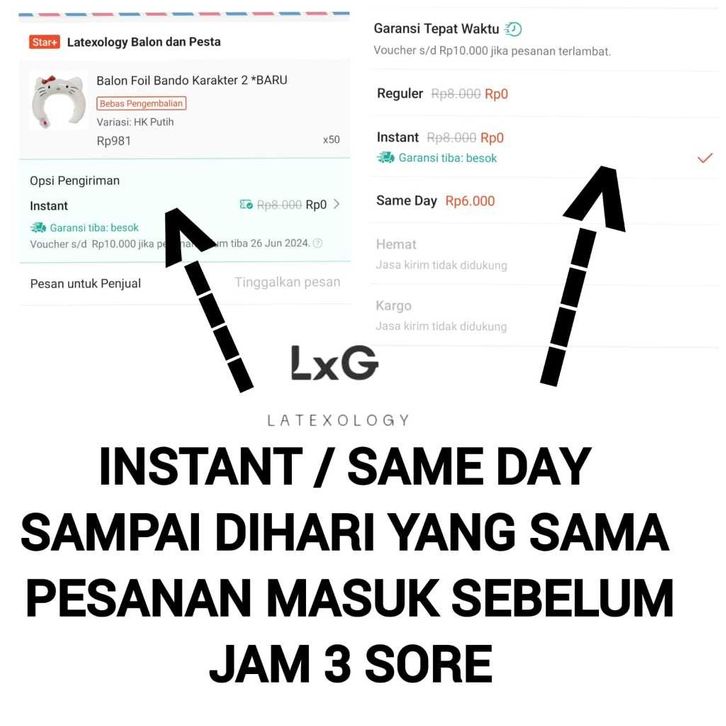This screenshot has width=726, height=726.
Task: Tap the question mark info icon after 26 Jun 2024
Action: click(318, 243)
